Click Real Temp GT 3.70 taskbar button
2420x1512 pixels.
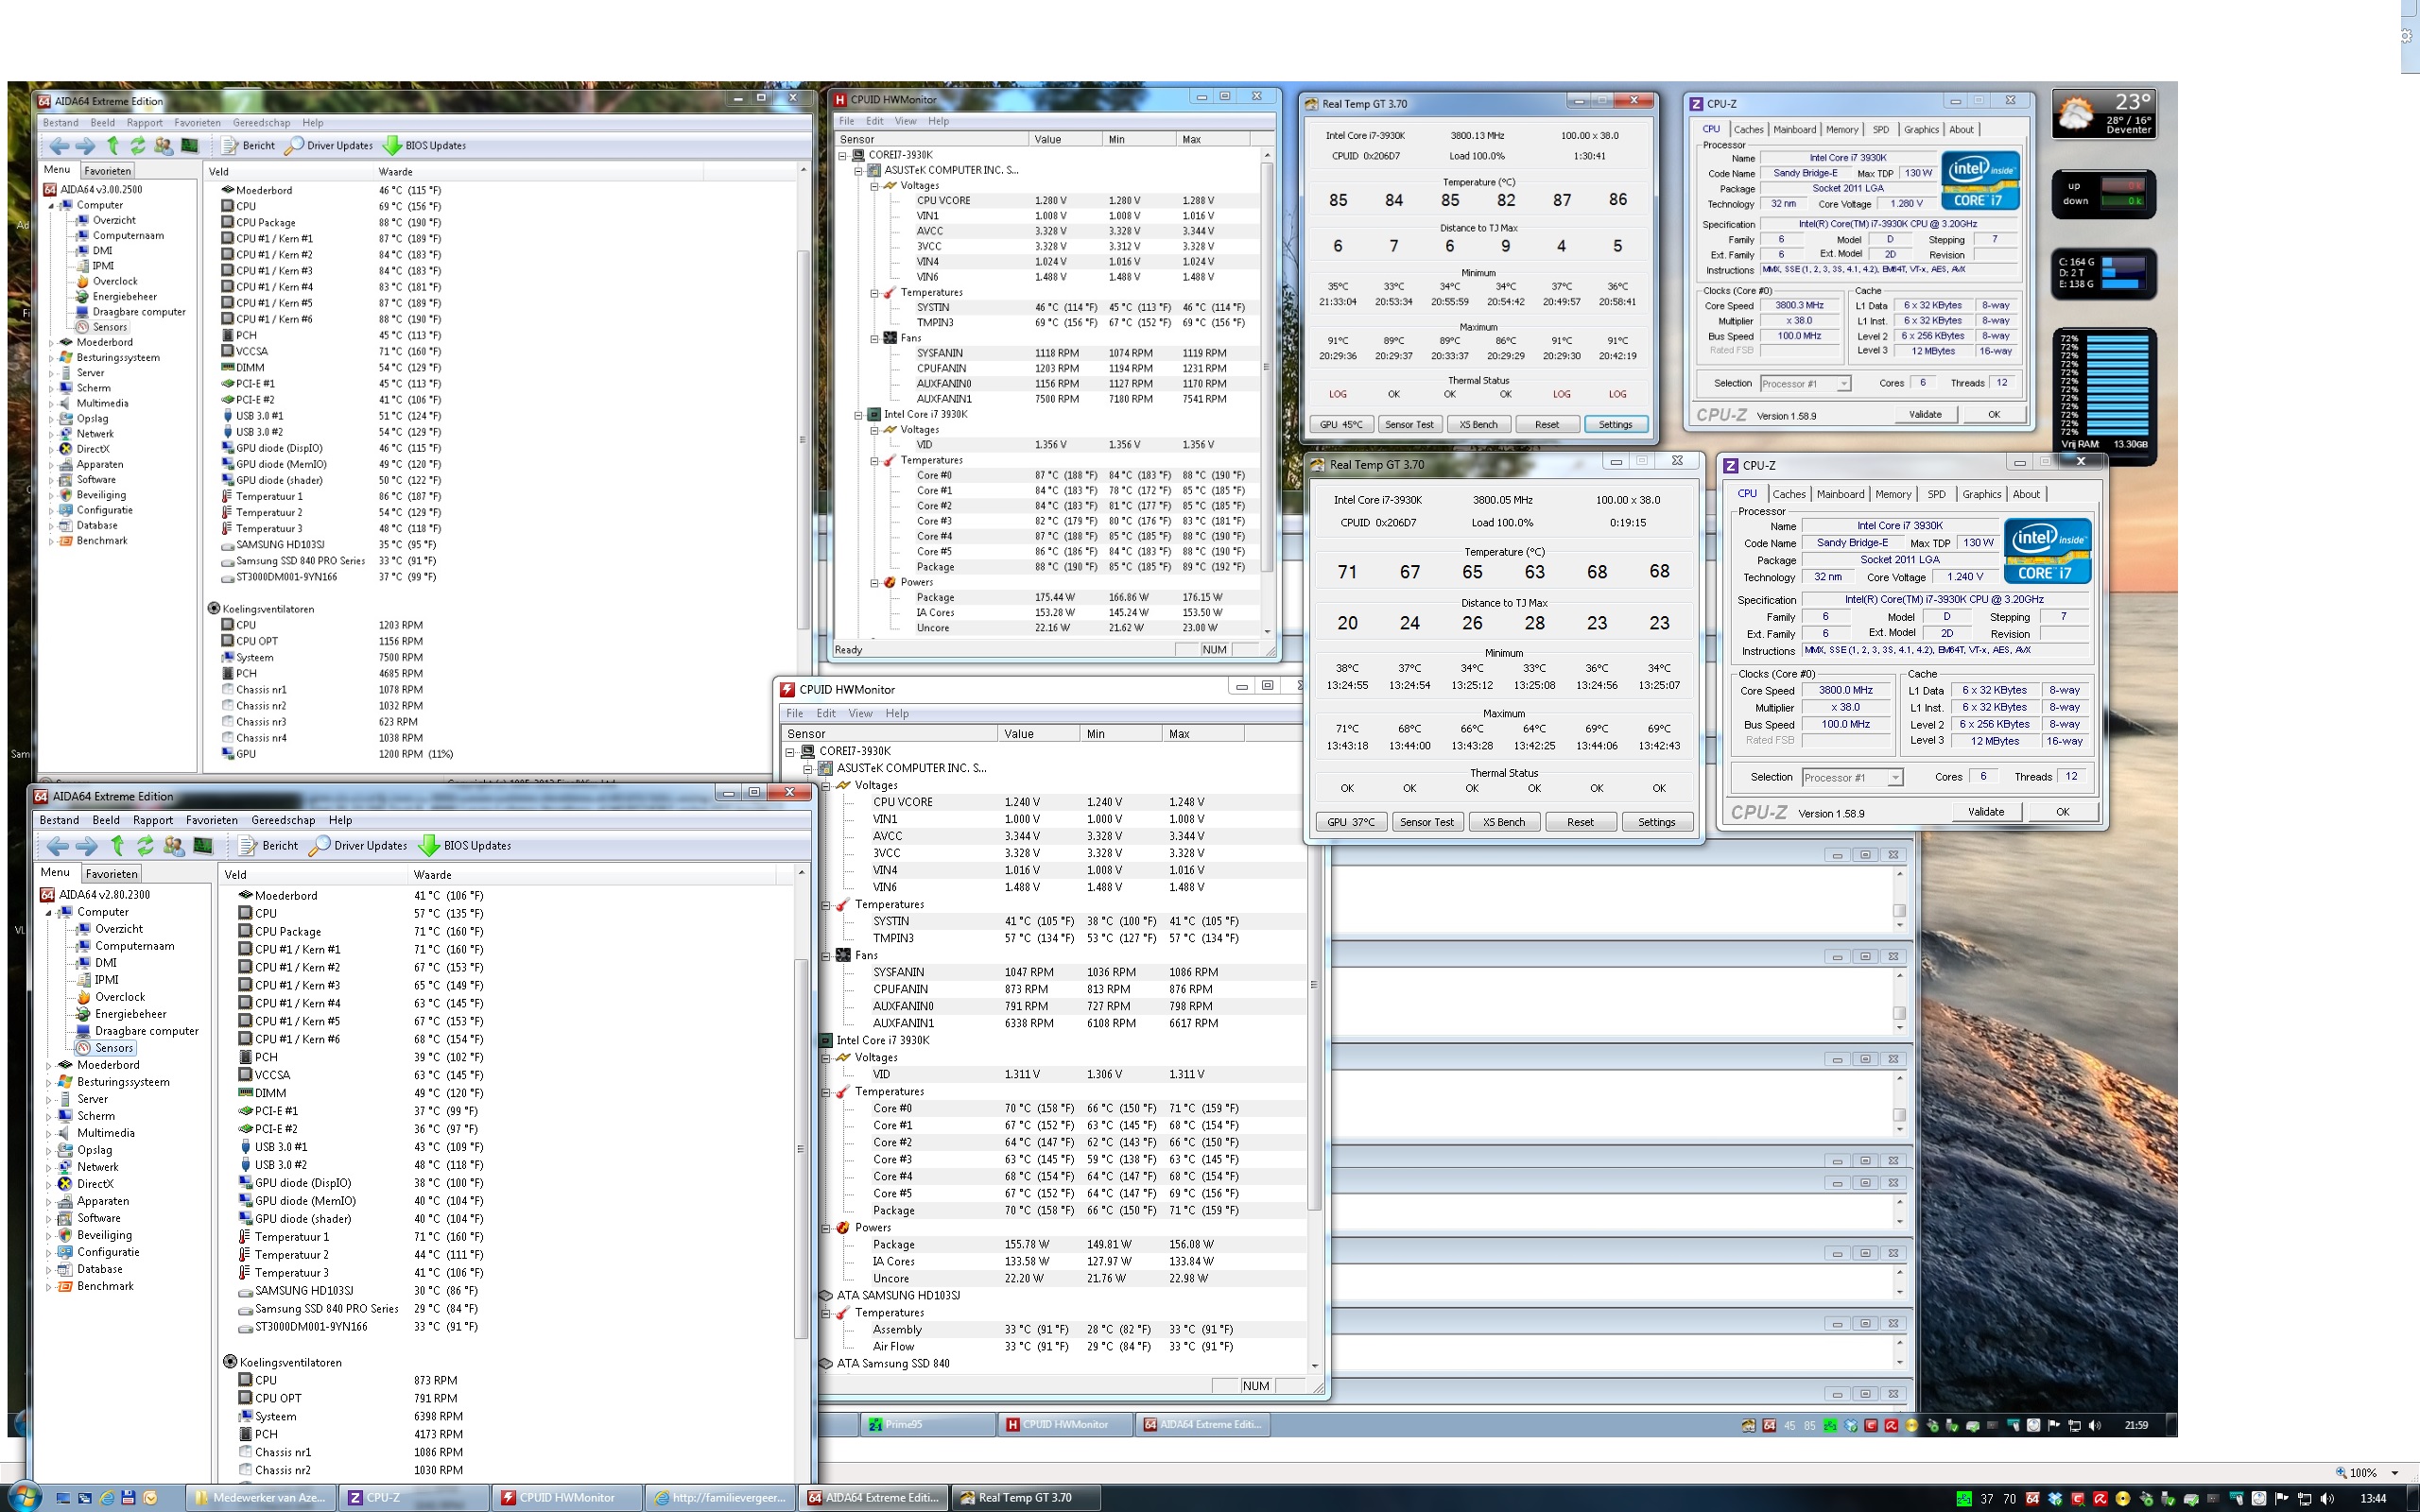pos(1024,1497)
